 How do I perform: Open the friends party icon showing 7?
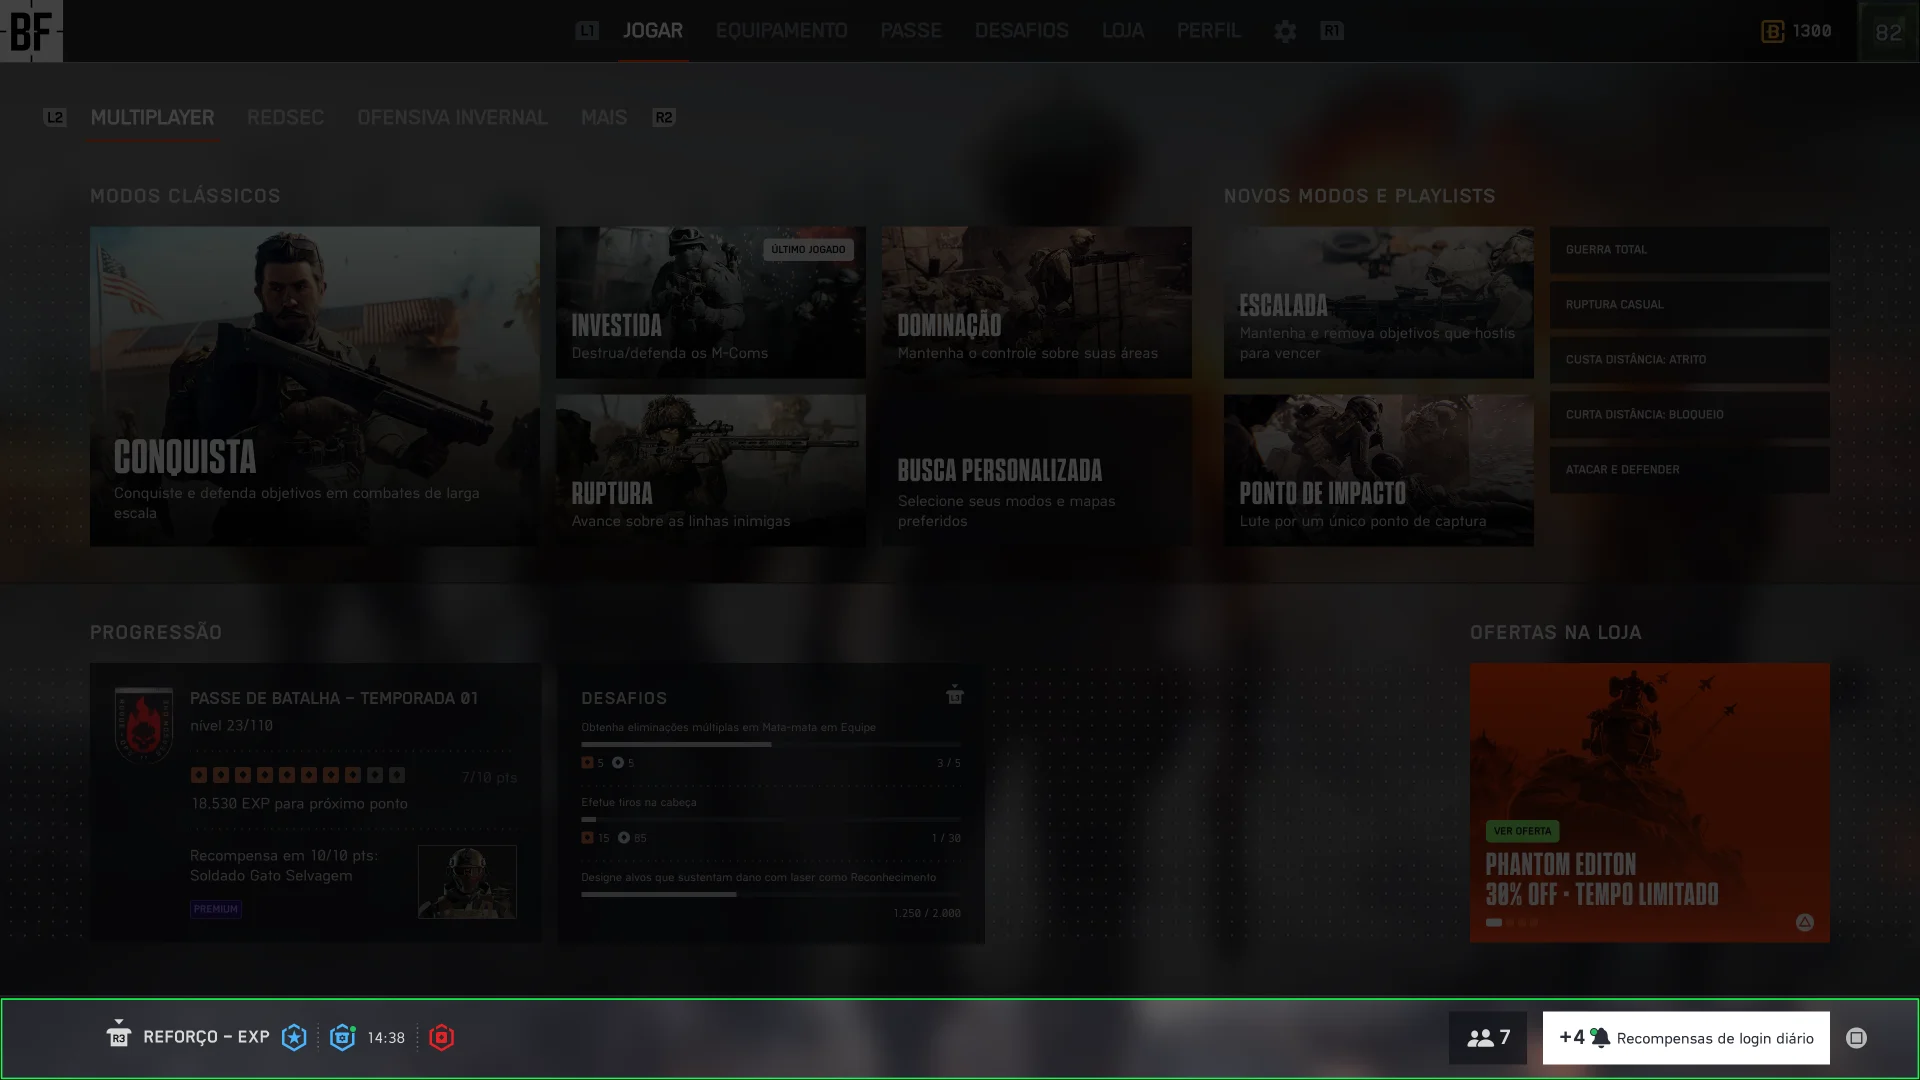coord(1487,1038)
